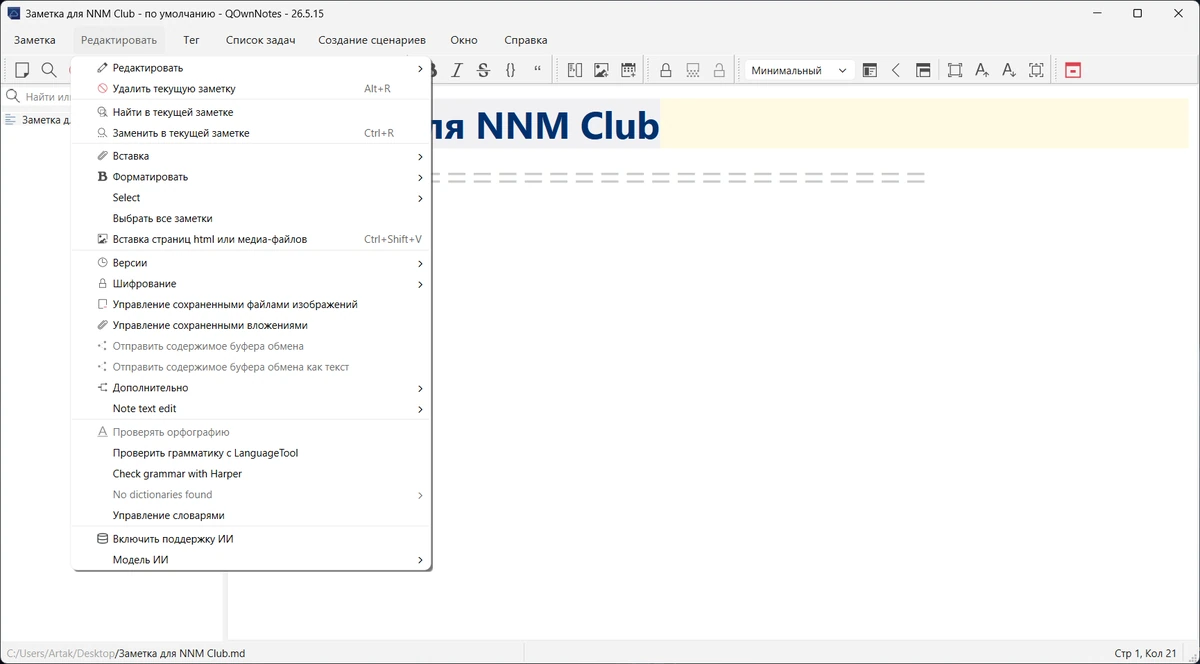1200x664 pixels.
Task: Click the calendar date insert icon
Action: pos(628,70)
